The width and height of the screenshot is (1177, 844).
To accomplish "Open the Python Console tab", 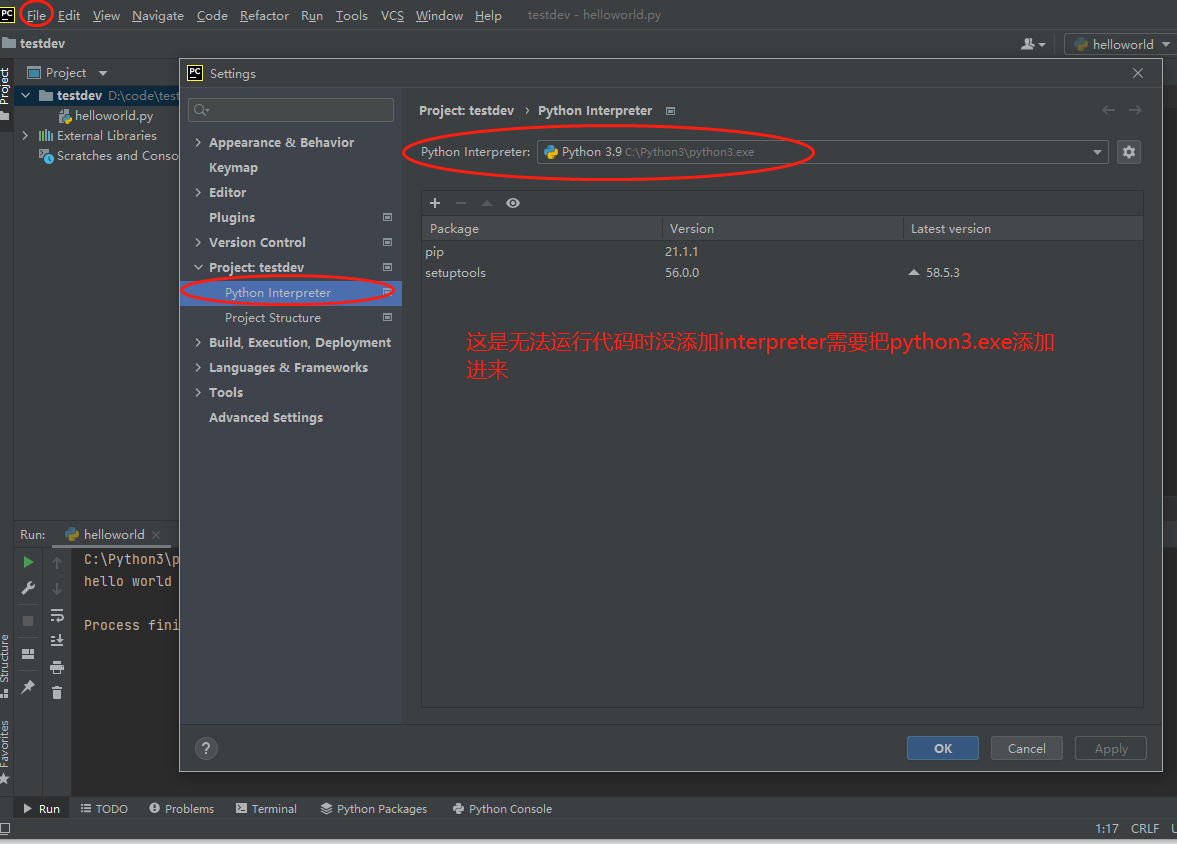I will pos(502,809).
